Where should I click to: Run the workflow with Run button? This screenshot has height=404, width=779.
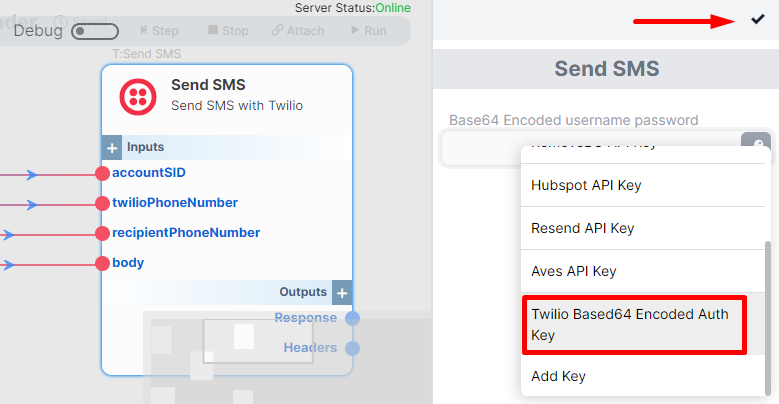(x=369, y=31)
